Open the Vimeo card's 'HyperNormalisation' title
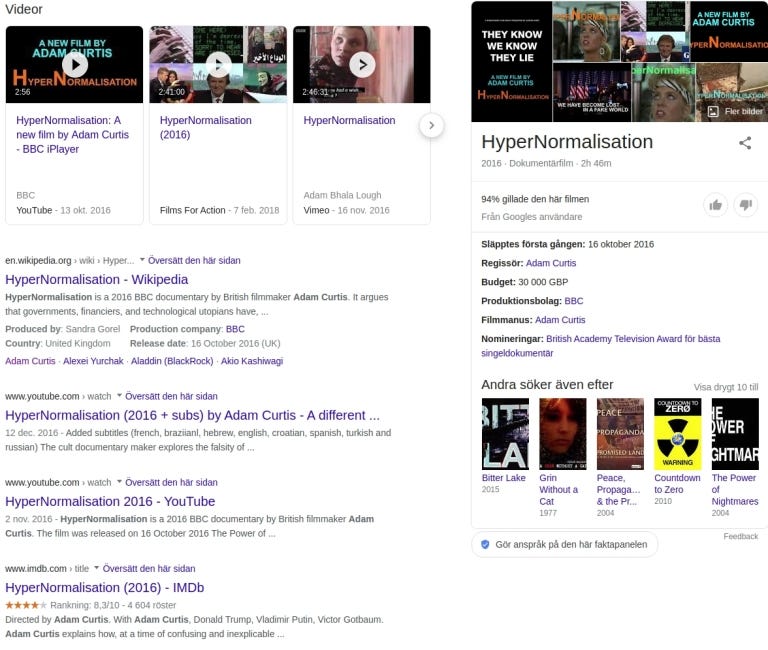 pyautogui.click(x=349, y=120)
